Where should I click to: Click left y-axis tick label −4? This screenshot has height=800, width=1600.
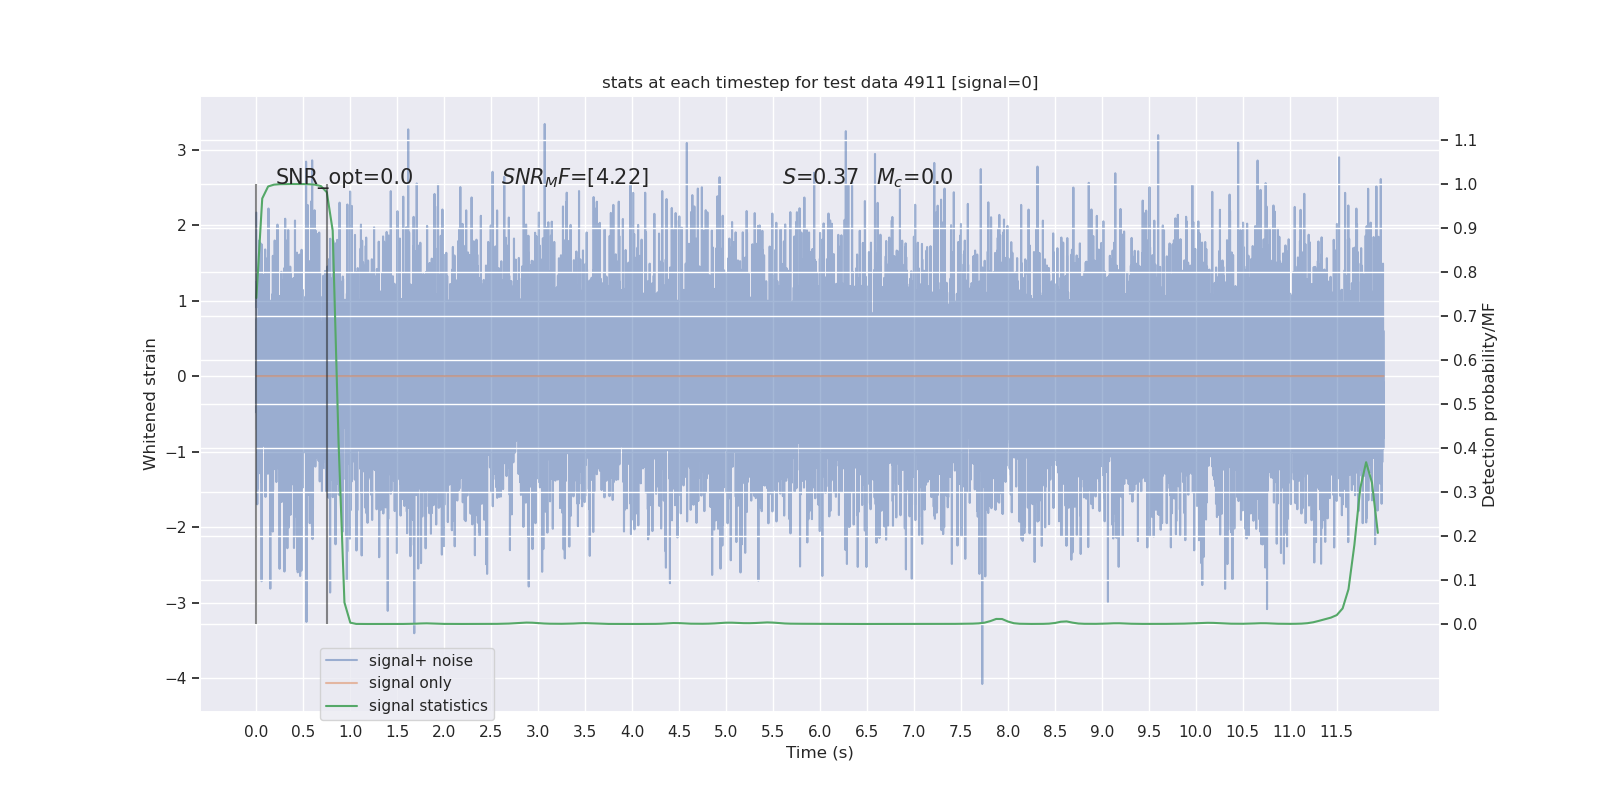tap(175, 678)
